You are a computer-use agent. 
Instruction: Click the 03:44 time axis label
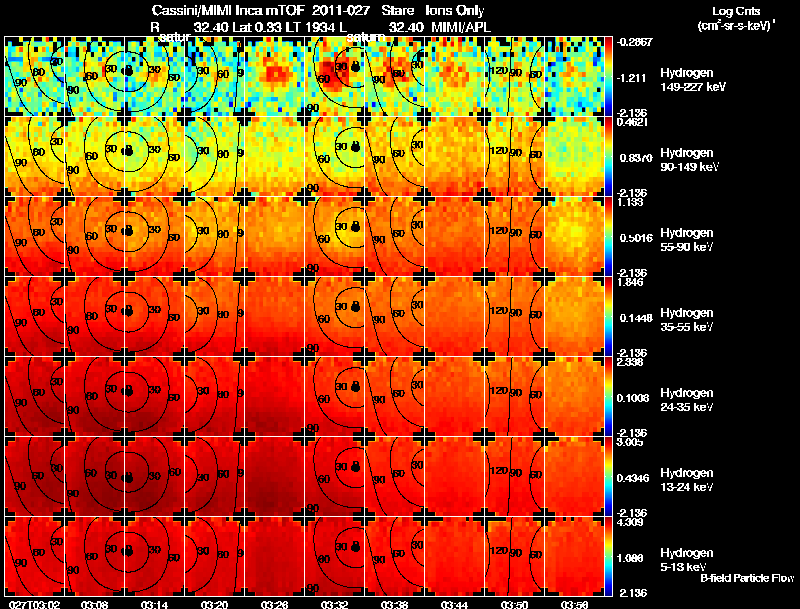[x=455, y=604]
